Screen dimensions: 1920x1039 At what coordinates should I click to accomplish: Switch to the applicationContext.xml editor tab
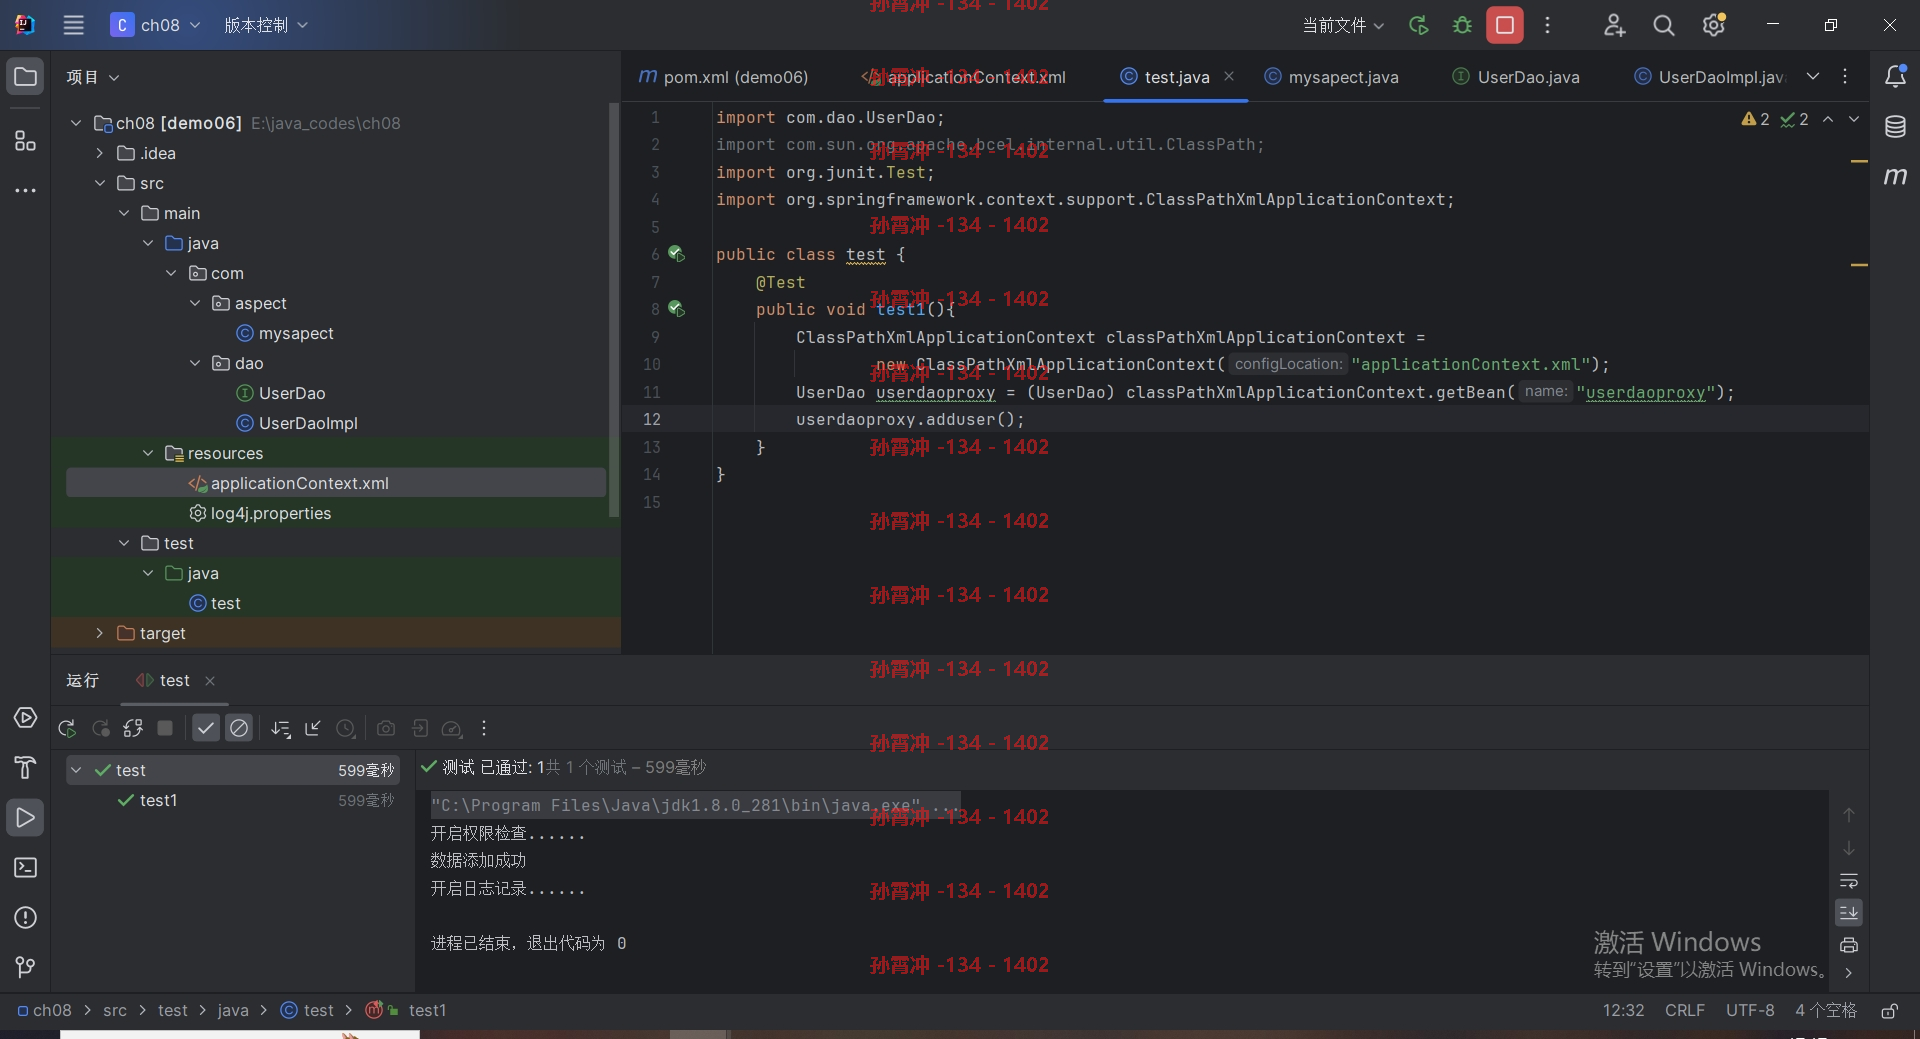pos(966,77)
